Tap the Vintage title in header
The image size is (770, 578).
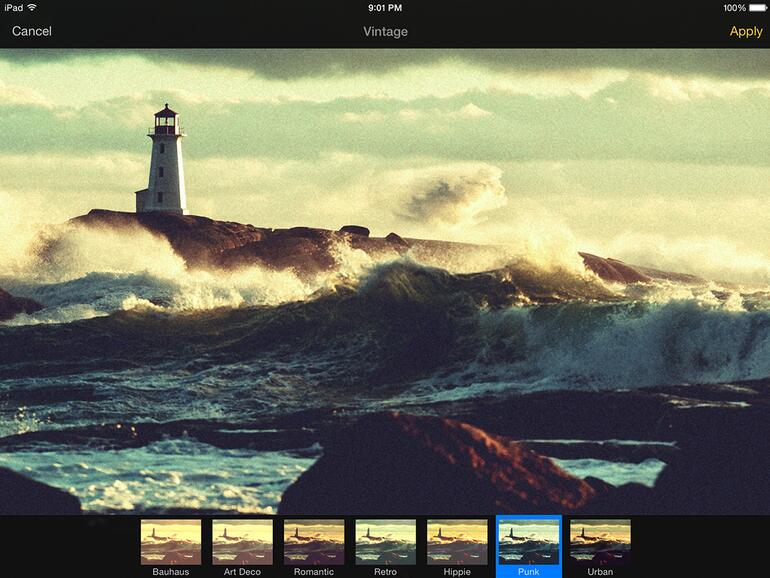click(x=385, y=31)
